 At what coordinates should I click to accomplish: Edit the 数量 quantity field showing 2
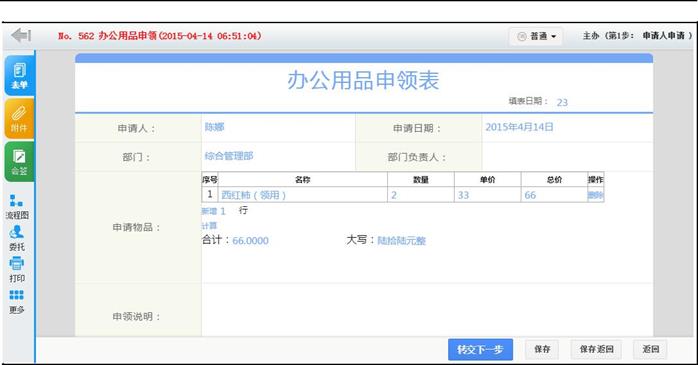[421, 195]
